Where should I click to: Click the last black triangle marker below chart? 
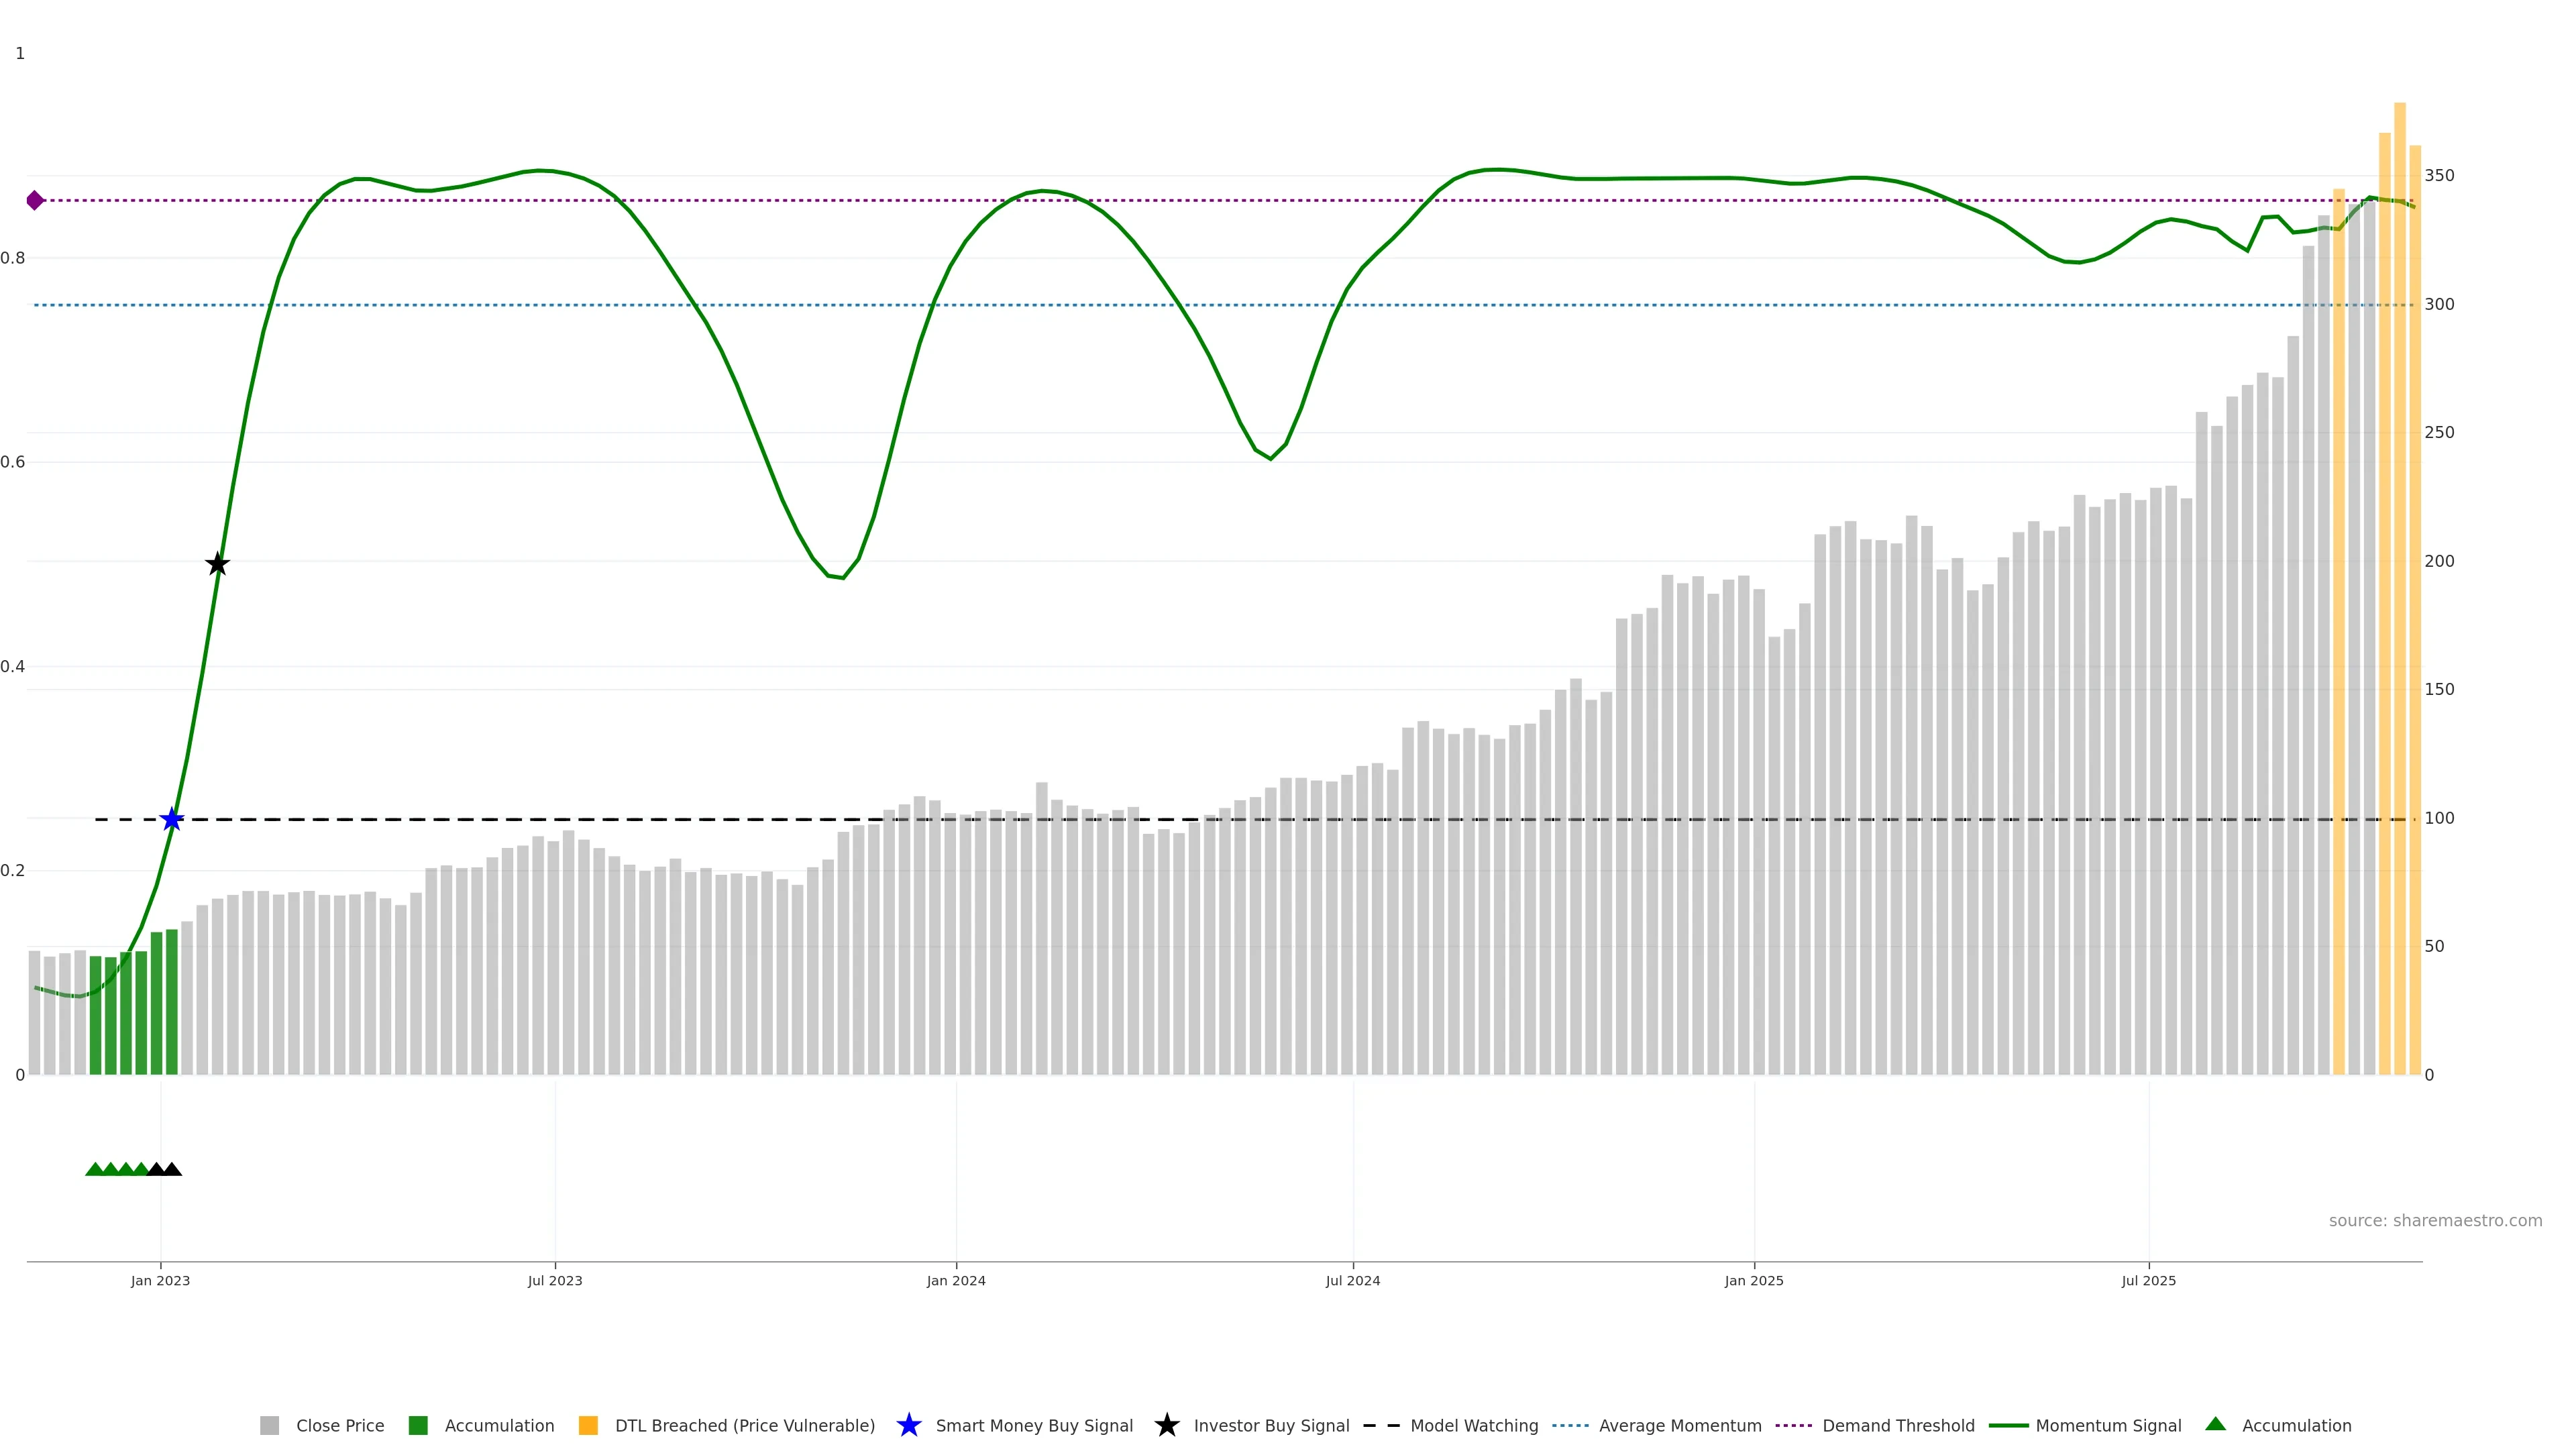172,1169
